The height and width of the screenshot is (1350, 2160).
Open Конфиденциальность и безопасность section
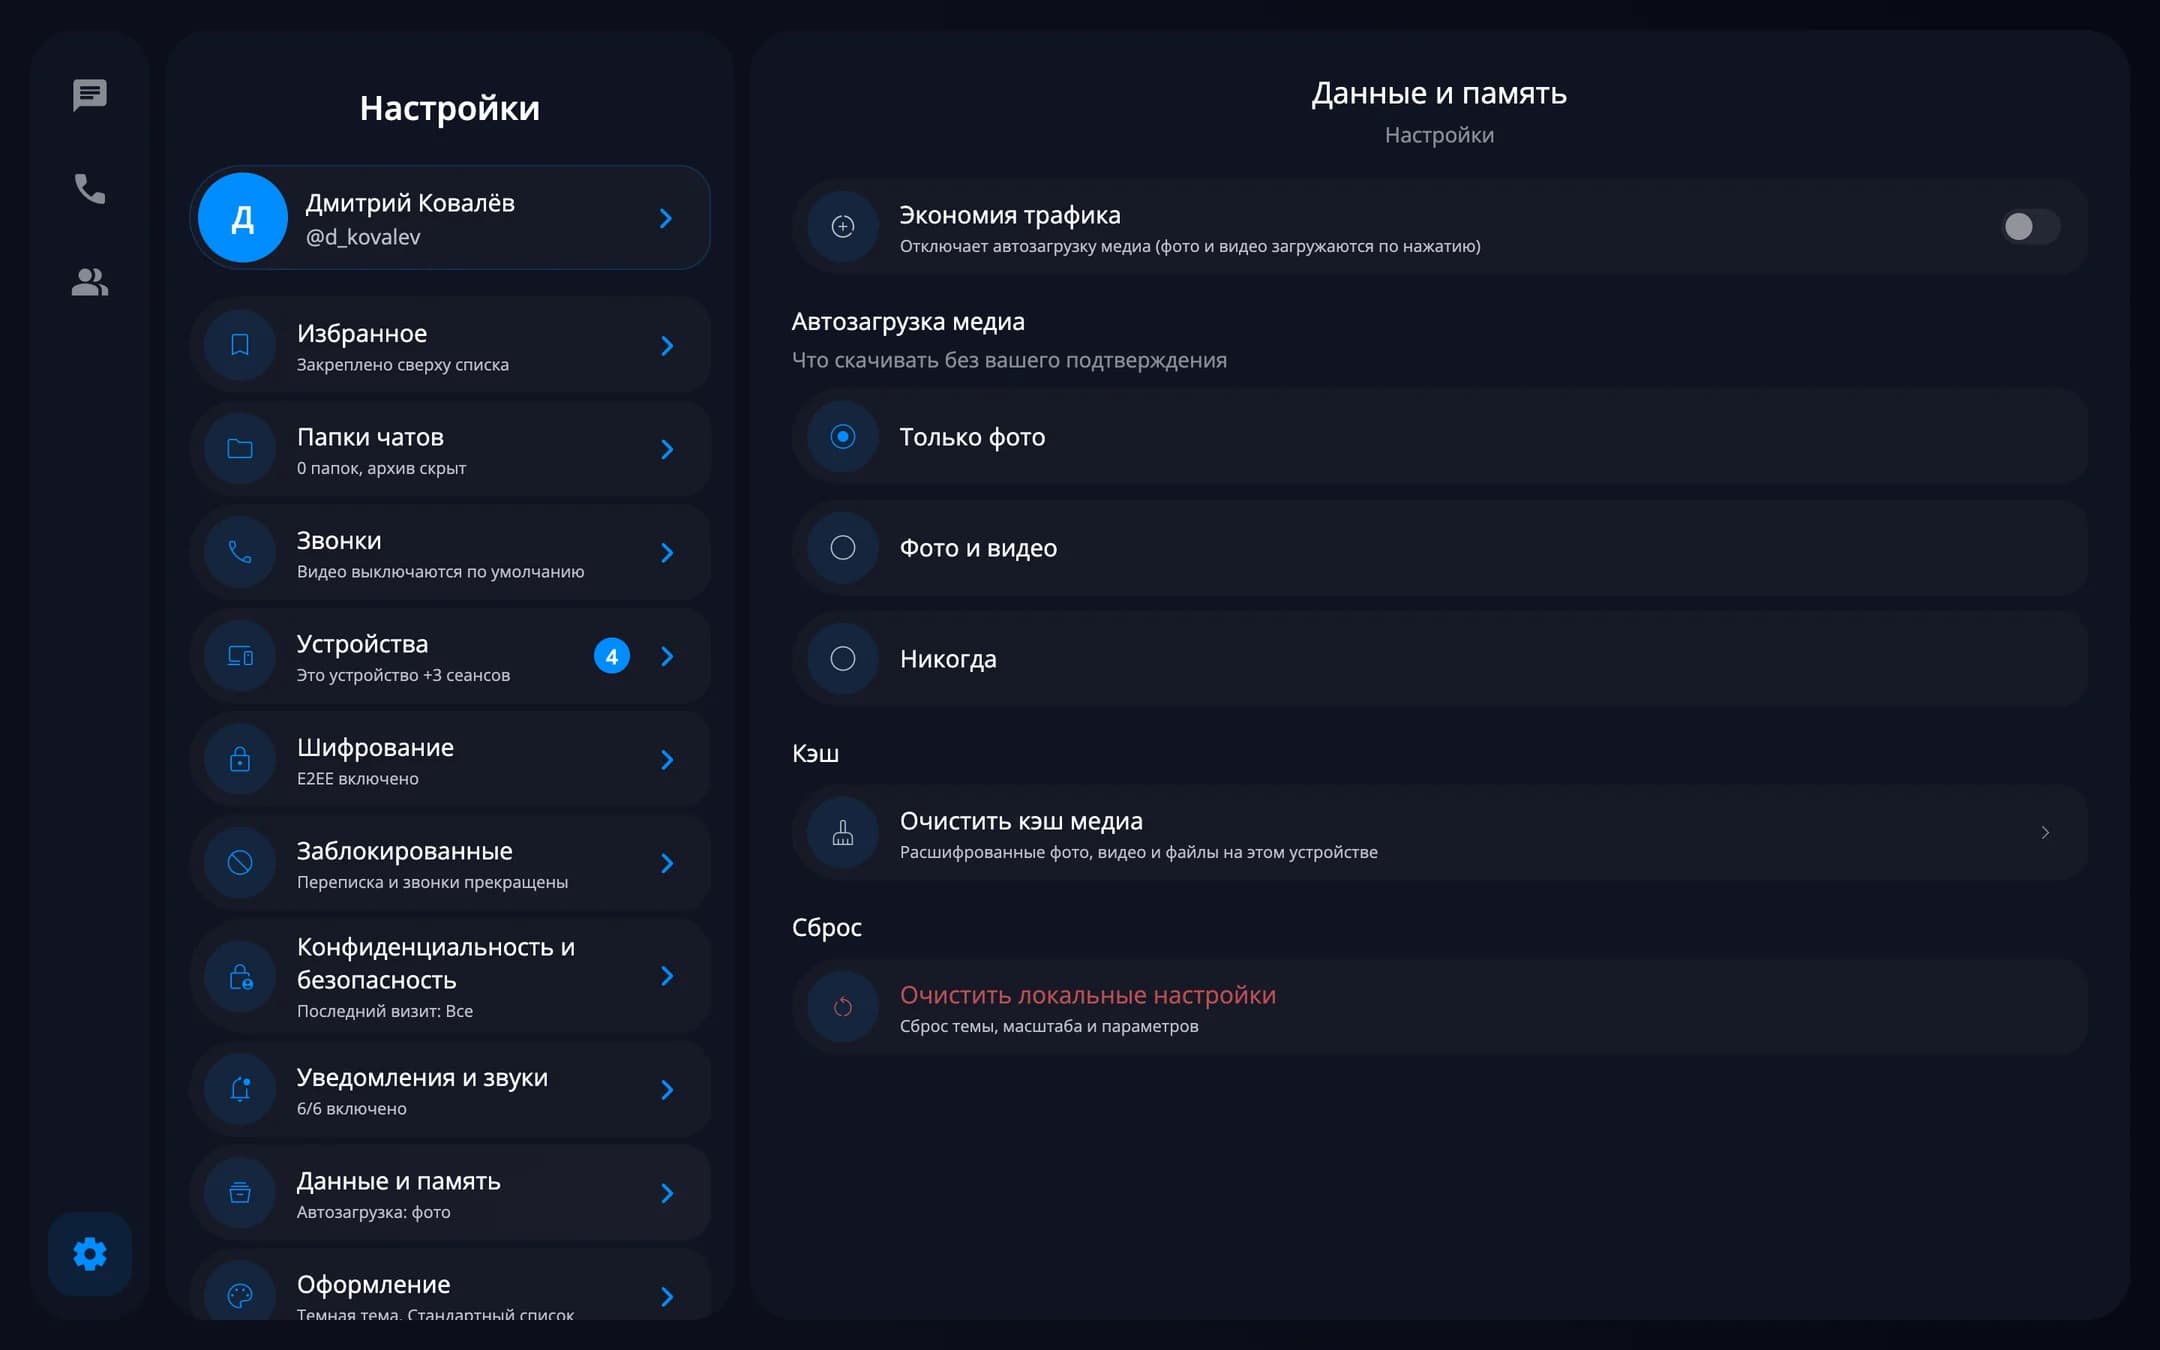pos(450,976)
